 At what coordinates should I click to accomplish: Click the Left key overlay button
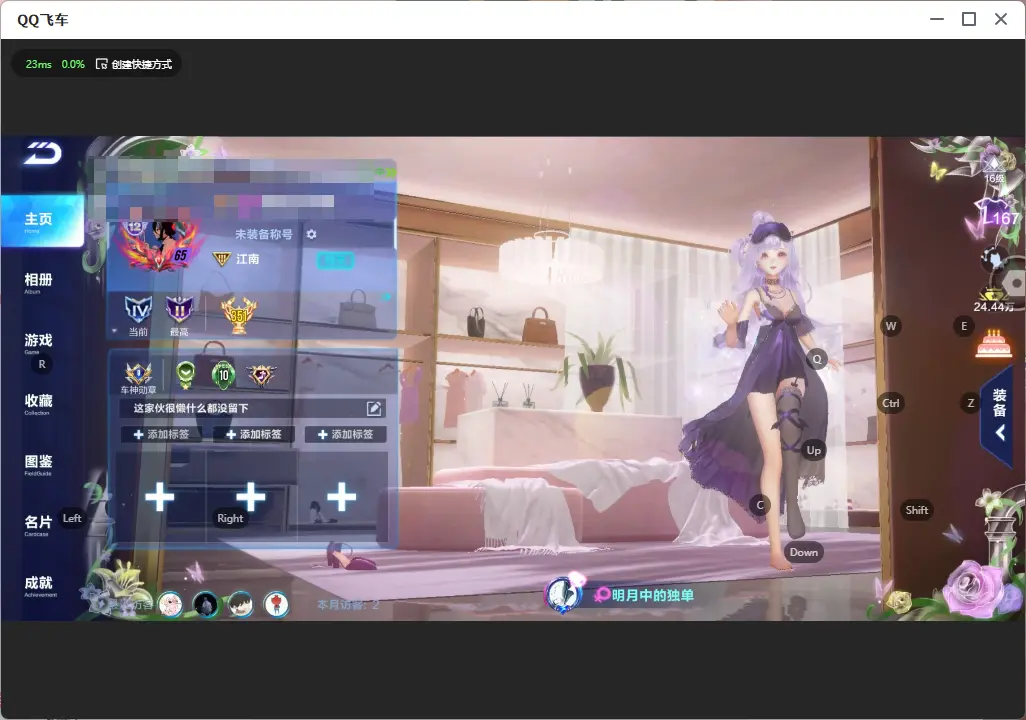pos(72,518)
